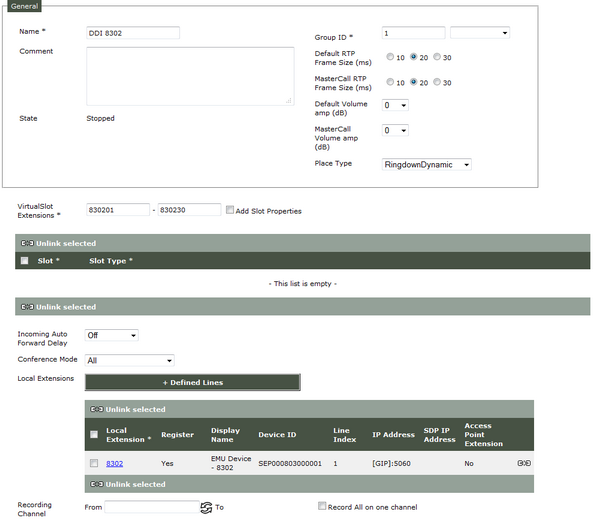The width and height of the screenshot is (593, 520).
Task: Click the Slot Type column header
Action: [x=111, y=261]
